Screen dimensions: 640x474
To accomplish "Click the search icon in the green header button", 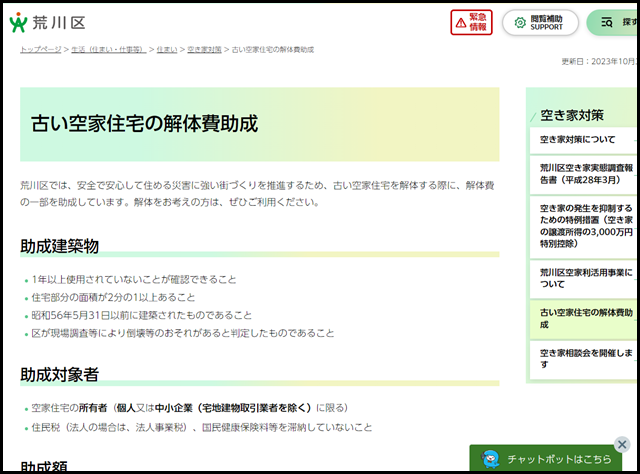I will 607,22.
